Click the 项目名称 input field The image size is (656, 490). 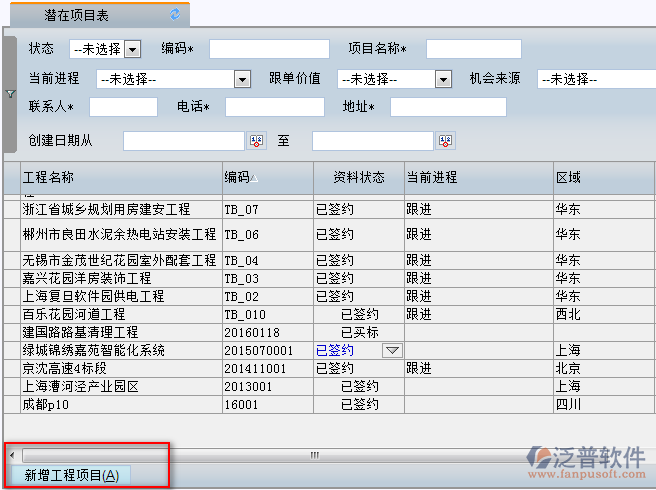(x=474, y=49)
